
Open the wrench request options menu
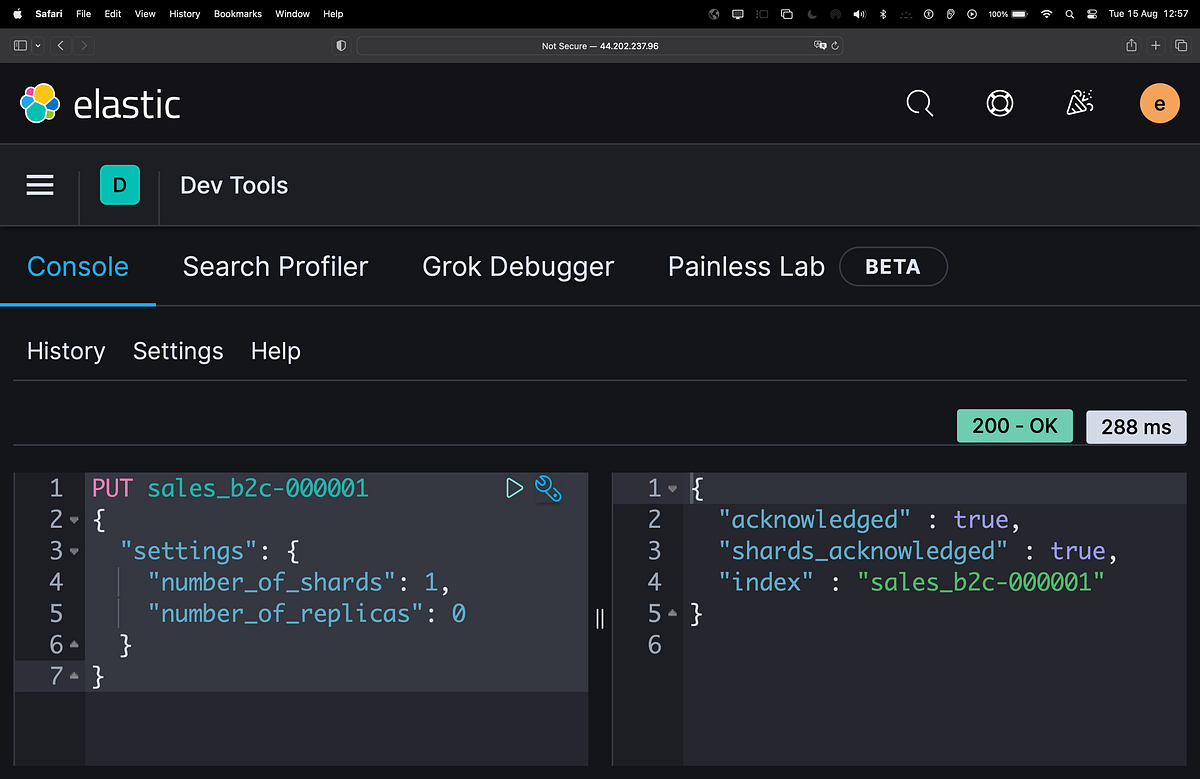pyautogui.click(x=548, y=488)
